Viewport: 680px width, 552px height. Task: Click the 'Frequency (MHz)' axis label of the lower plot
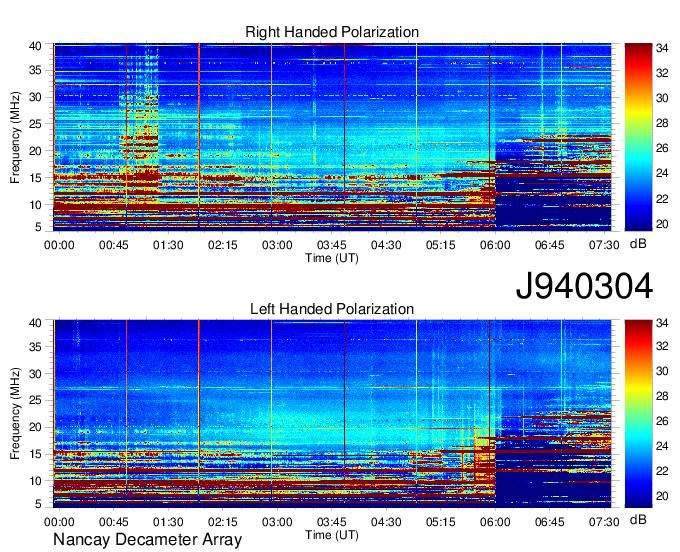click(x=15, y=414)
